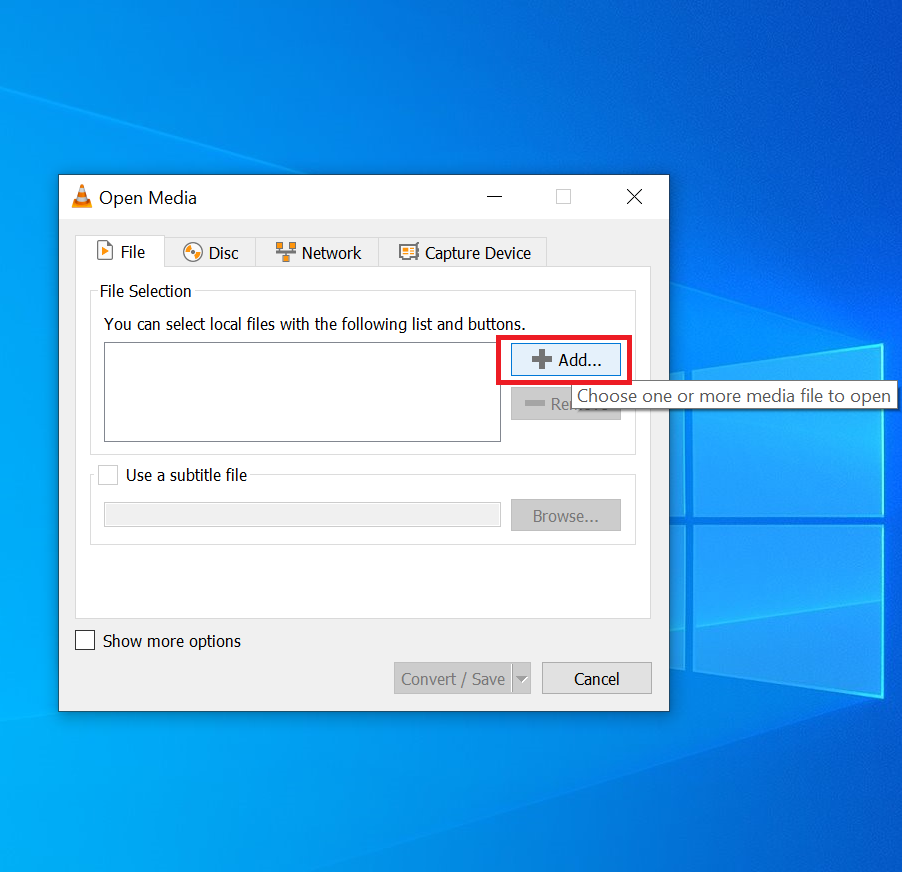The width and height of the screenshot is (902, 872).
Task: Enable the Use a subtitle file checkbox
Action: tap(108, 475)
